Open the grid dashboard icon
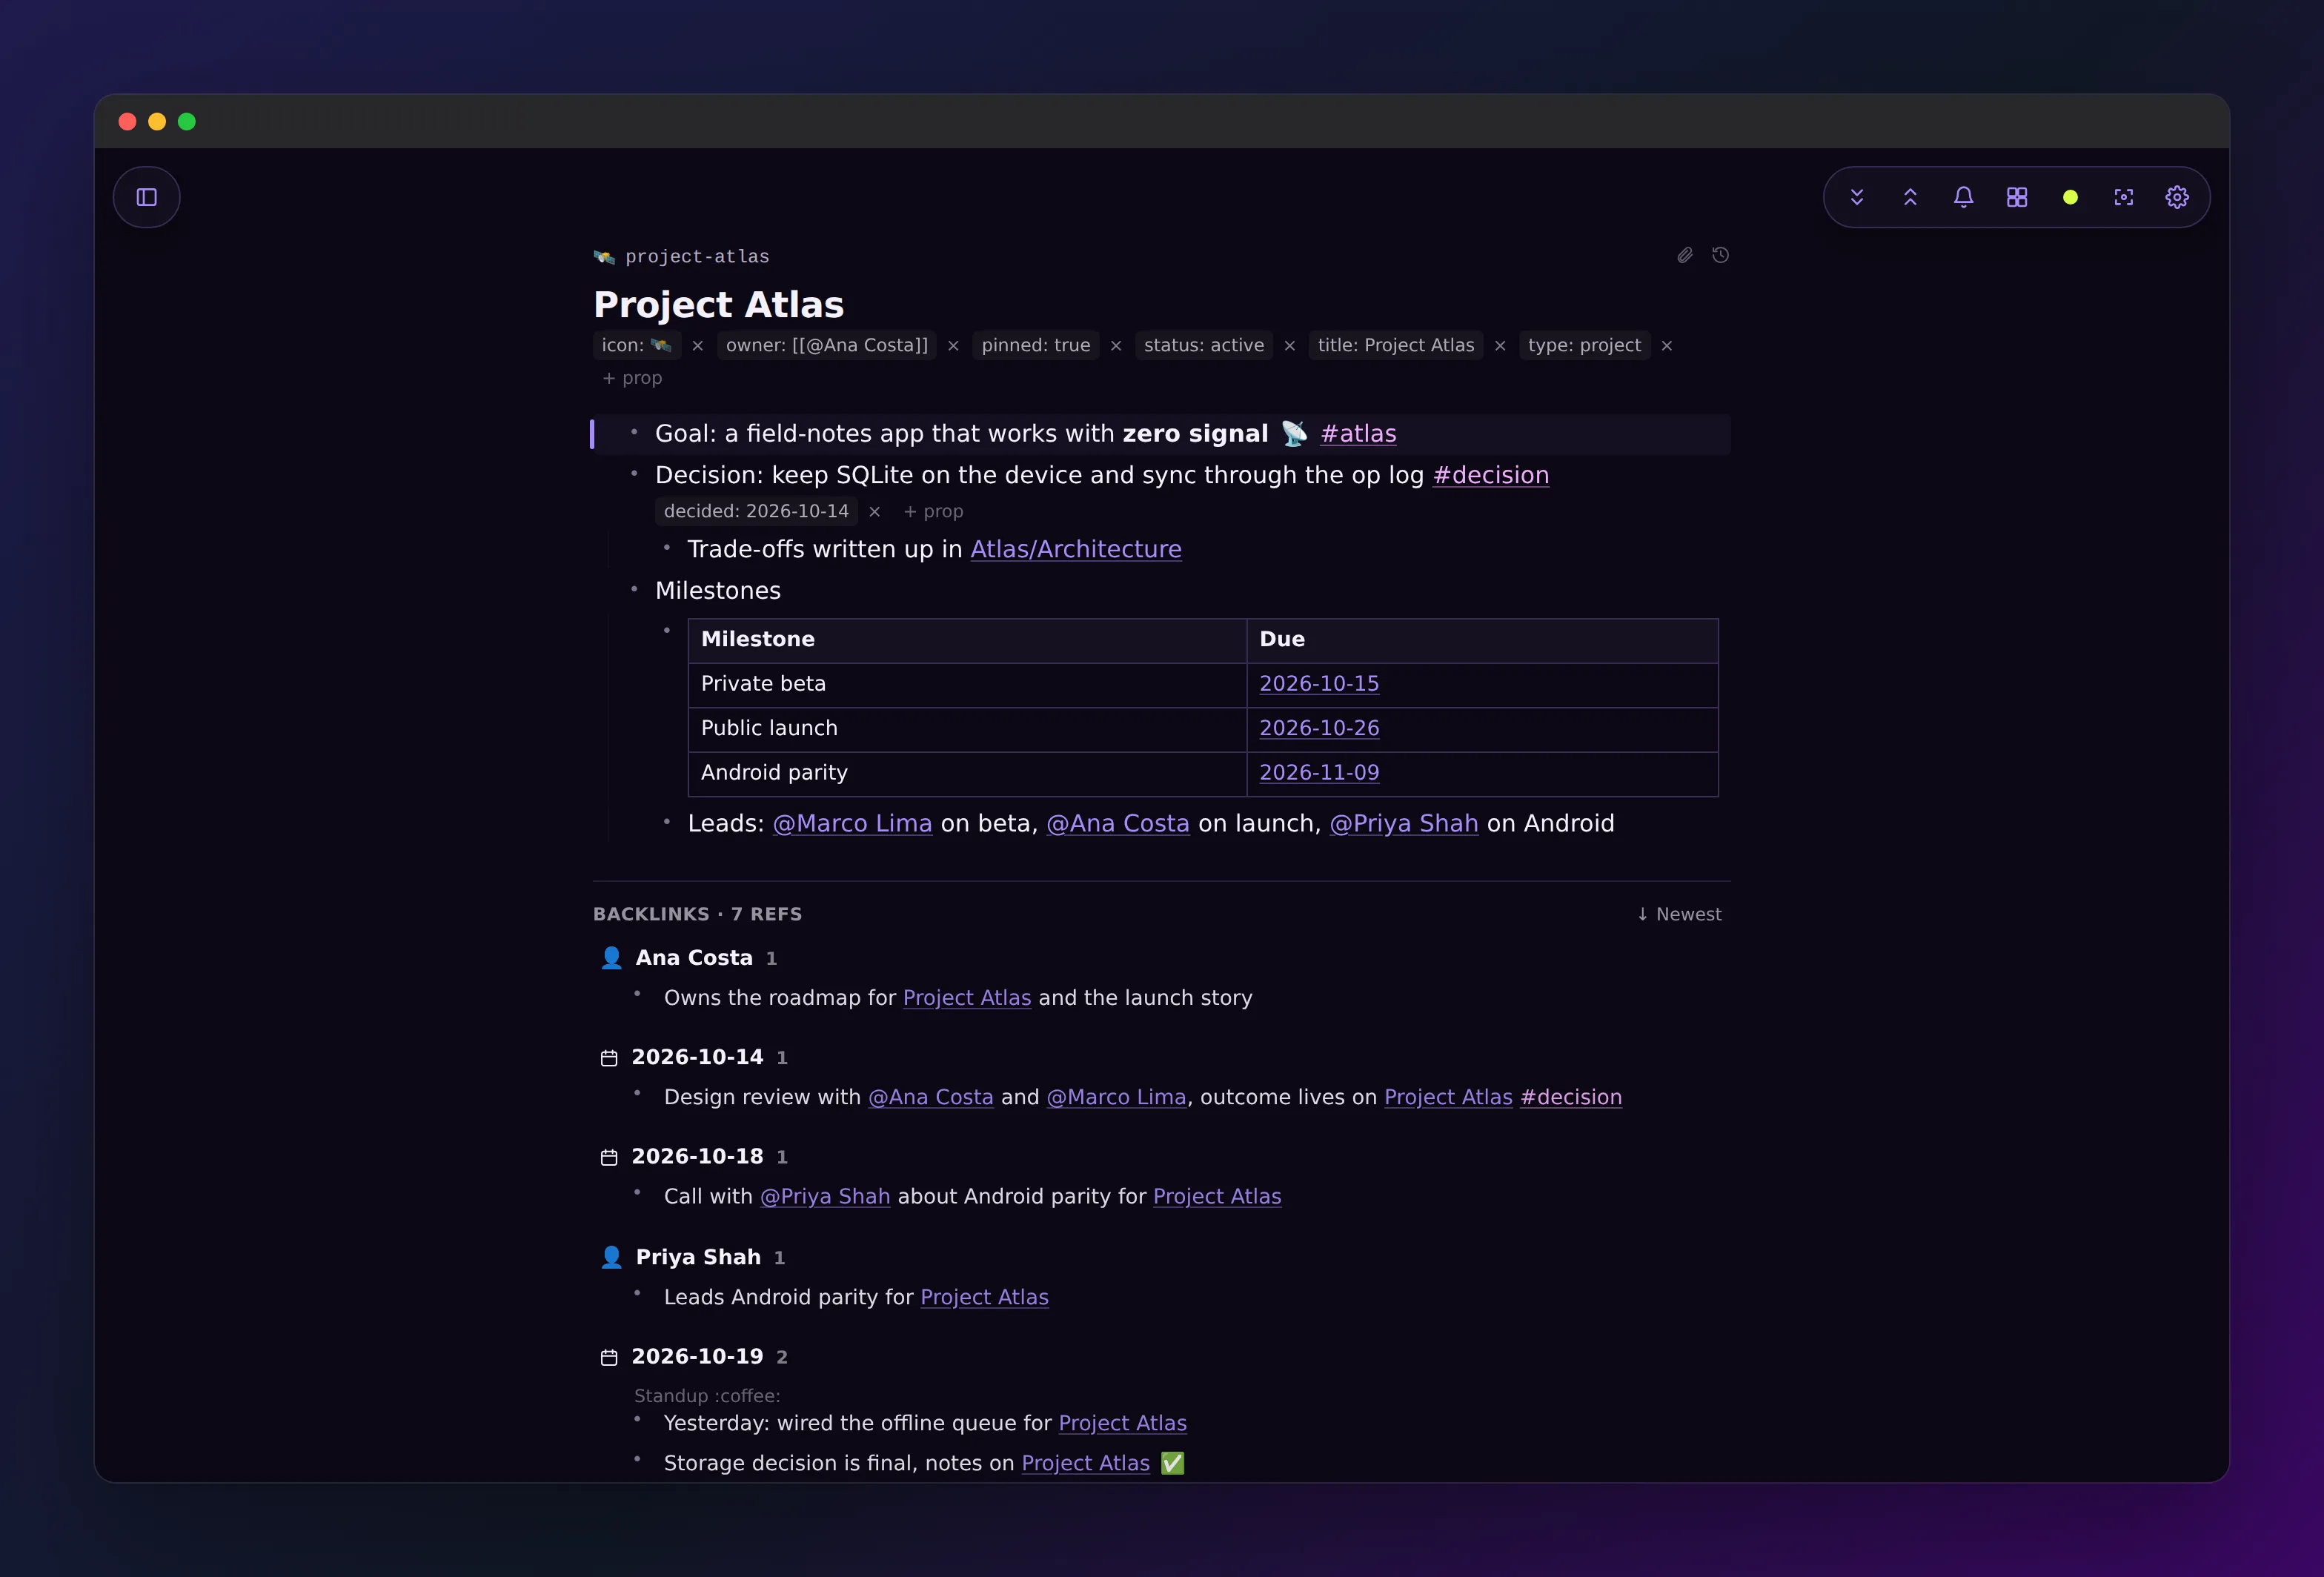The height and width of the screenshot is (1577, 2324). [x=2017, y=197]
